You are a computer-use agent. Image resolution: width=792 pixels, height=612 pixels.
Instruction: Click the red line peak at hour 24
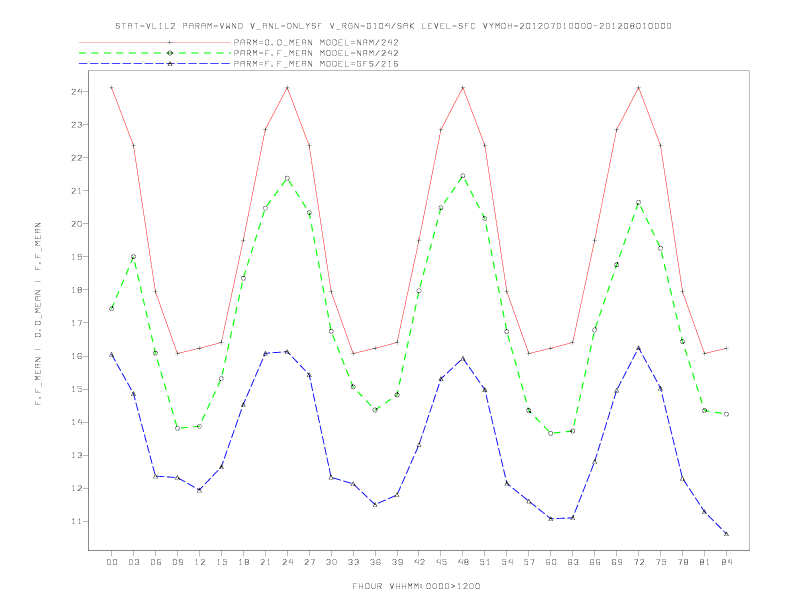click(x=287, y=88)
